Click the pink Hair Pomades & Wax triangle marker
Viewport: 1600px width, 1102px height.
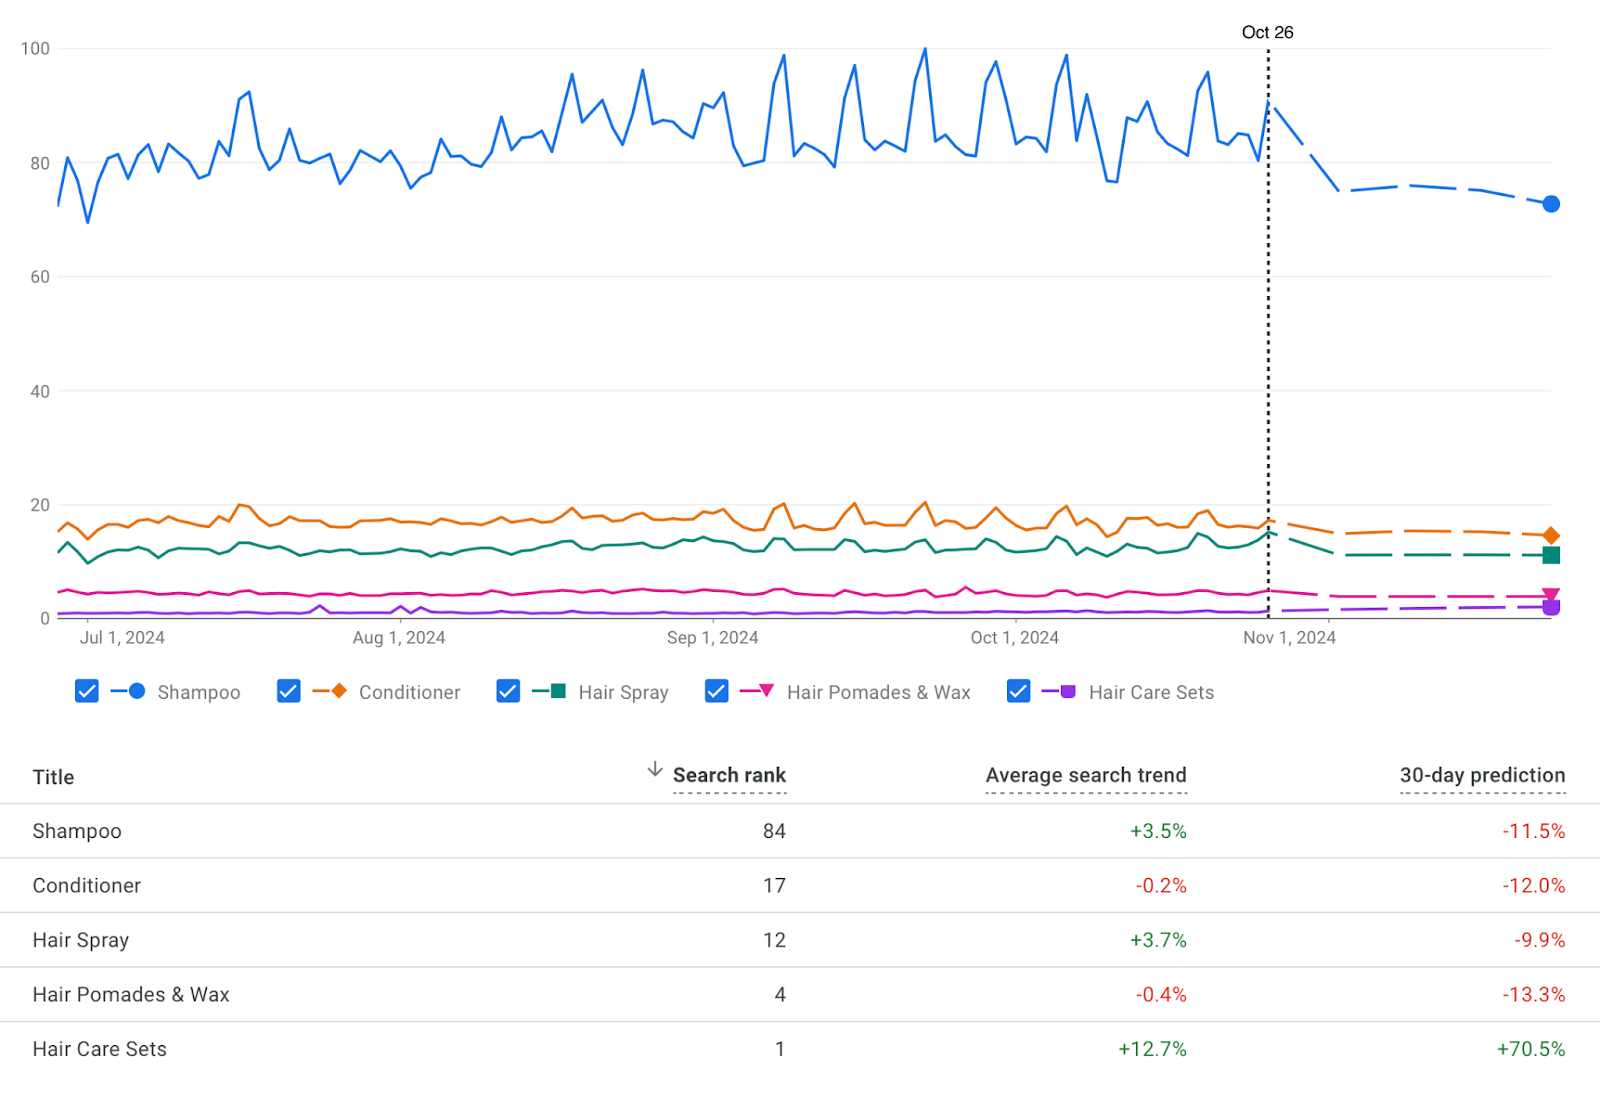coord(1551,592)
